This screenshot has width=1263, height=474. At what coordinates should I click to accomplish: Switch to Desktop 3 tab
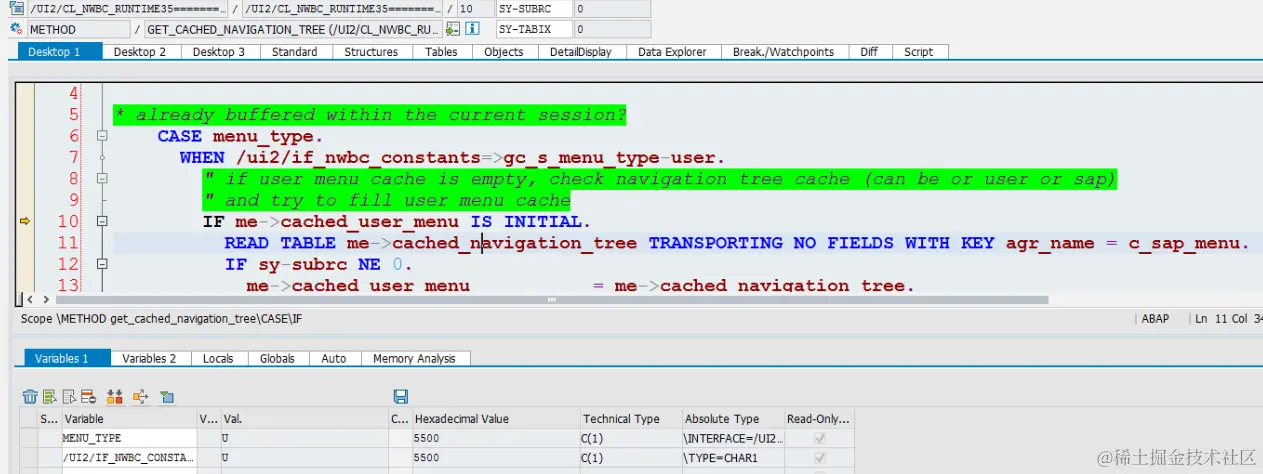click(219, 51)
